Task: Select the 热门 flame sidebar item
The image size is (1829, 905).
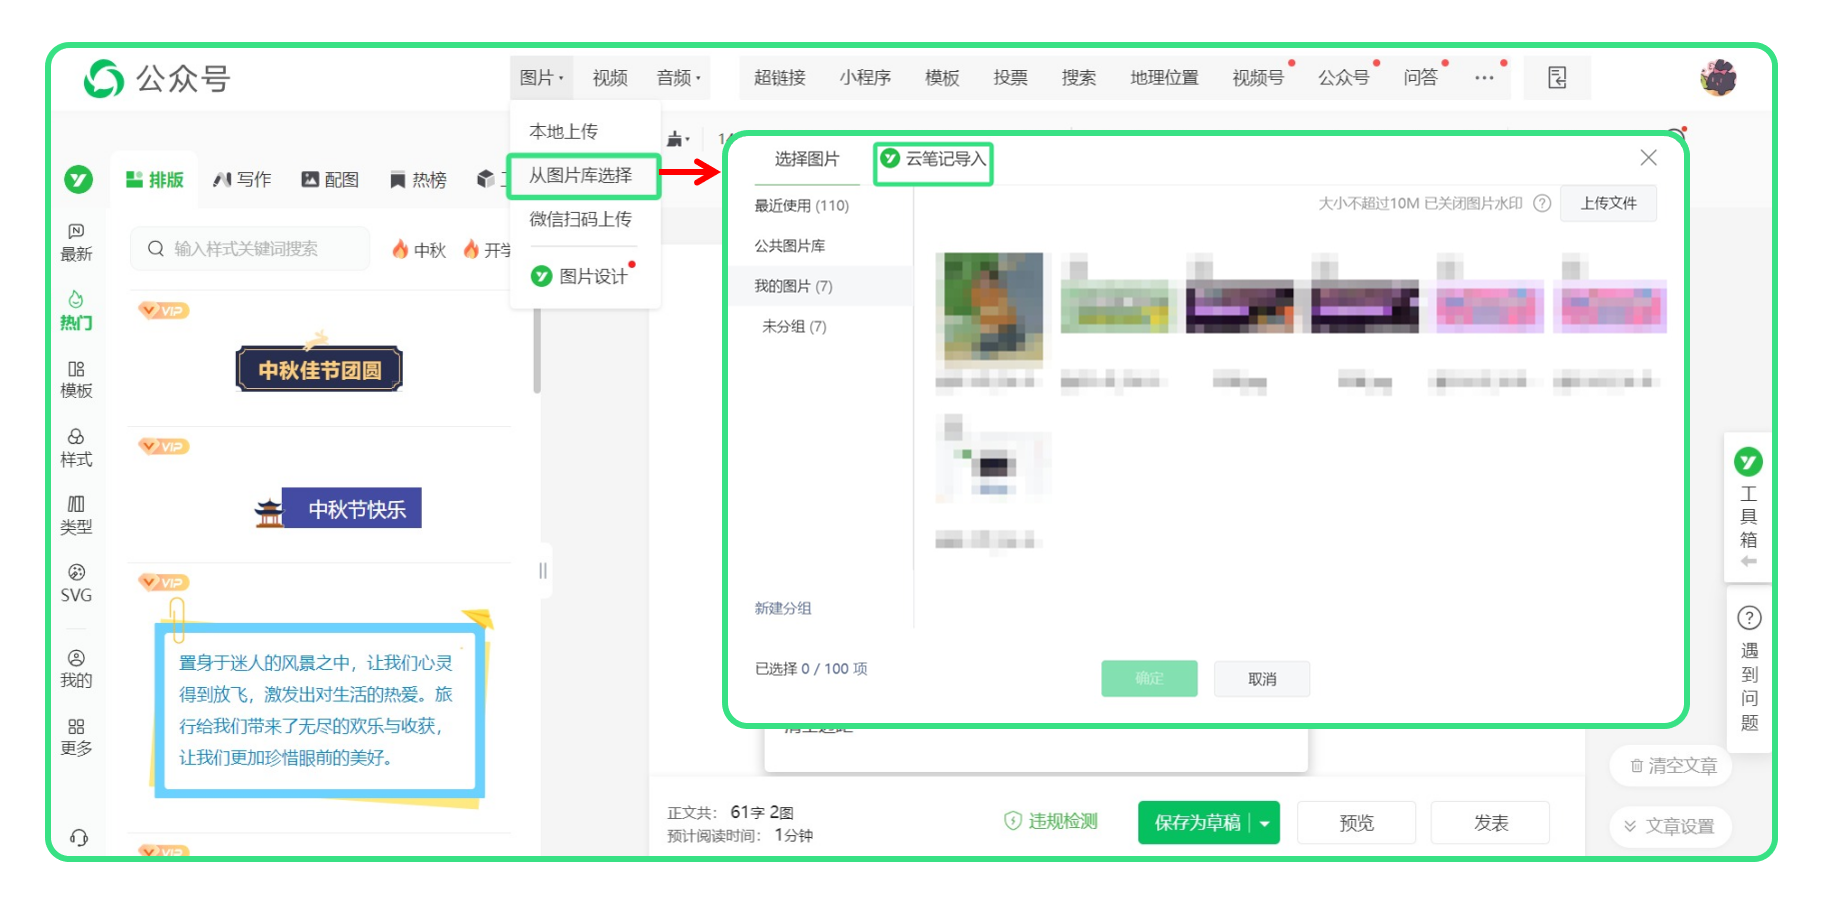Action: [76, 311]
